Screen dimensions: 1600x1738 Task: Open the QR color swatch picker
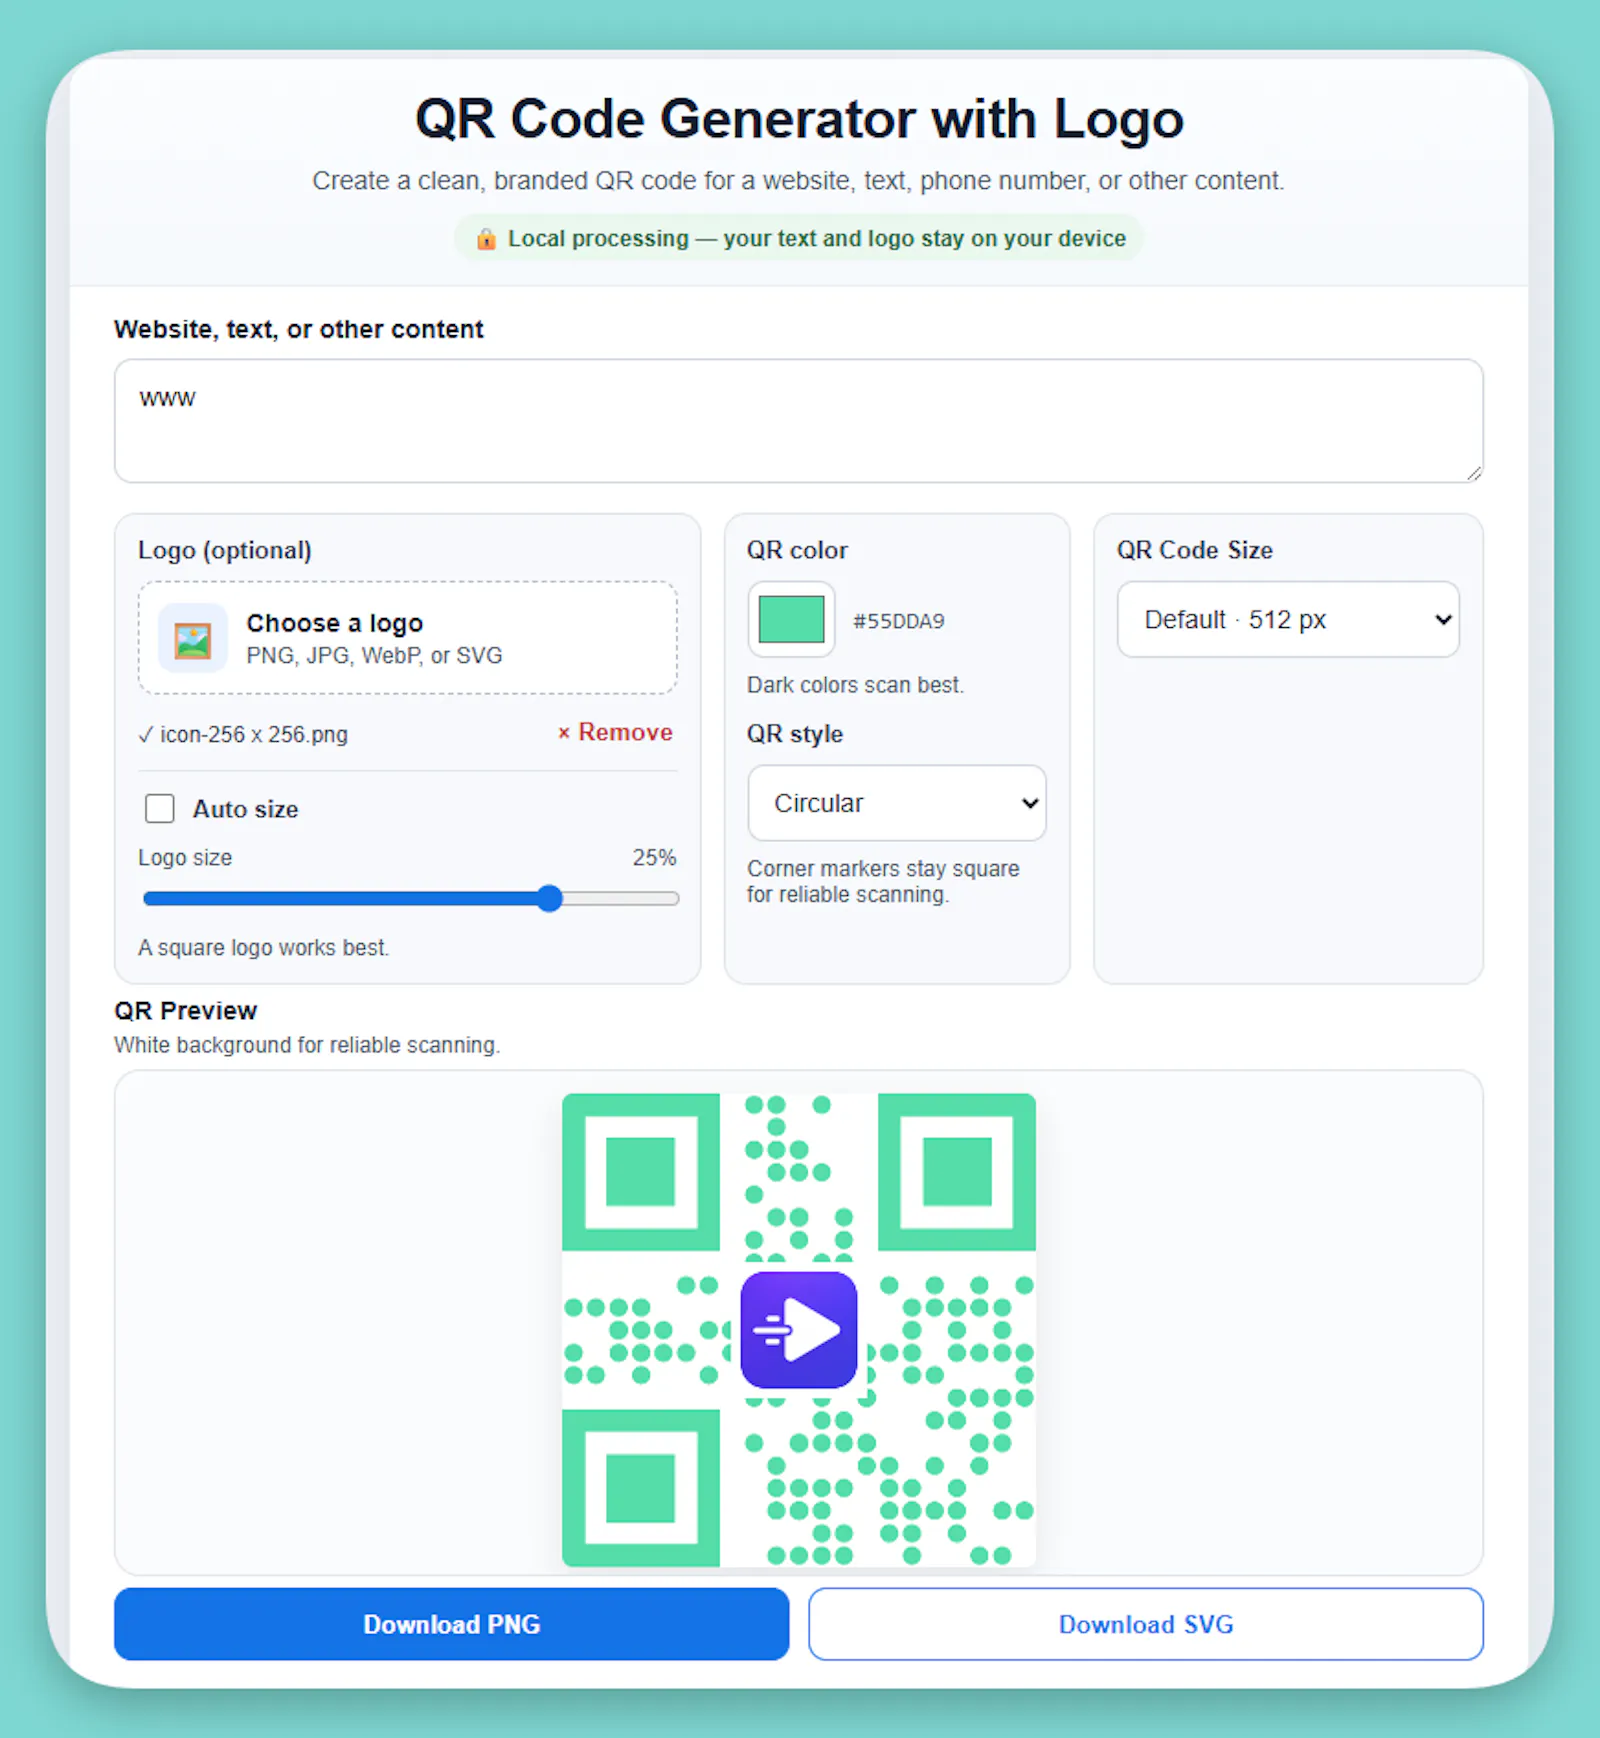(x=792, y=619)
